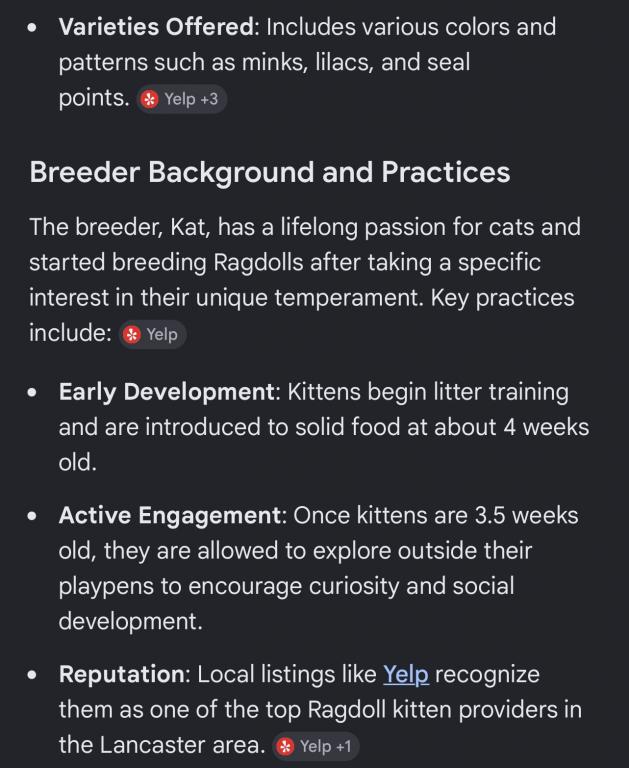Click the word "lilacs" in the varieties list
The image size is (629, 768).
tap(339, 62)
